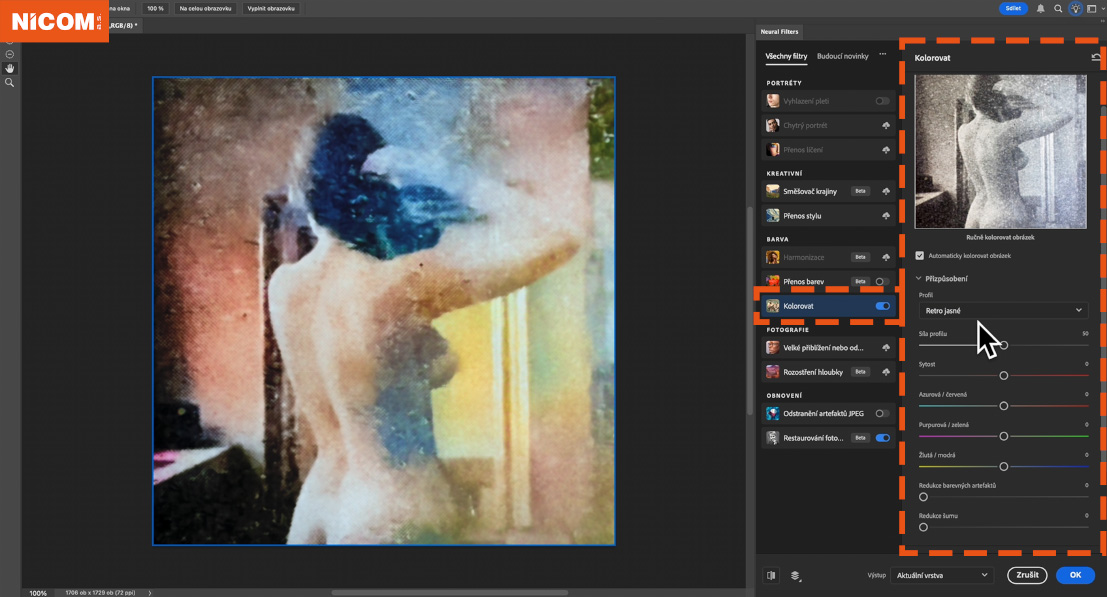Confirm with the OK button
1107x597 pixels.
coord(1075,575)
